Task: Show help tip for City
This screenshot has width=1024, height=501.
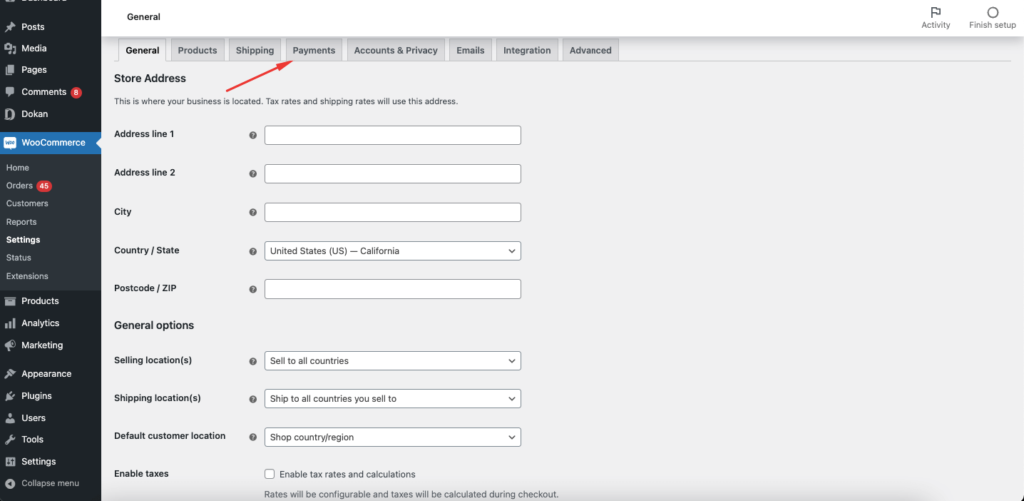Action: [253, 212]
